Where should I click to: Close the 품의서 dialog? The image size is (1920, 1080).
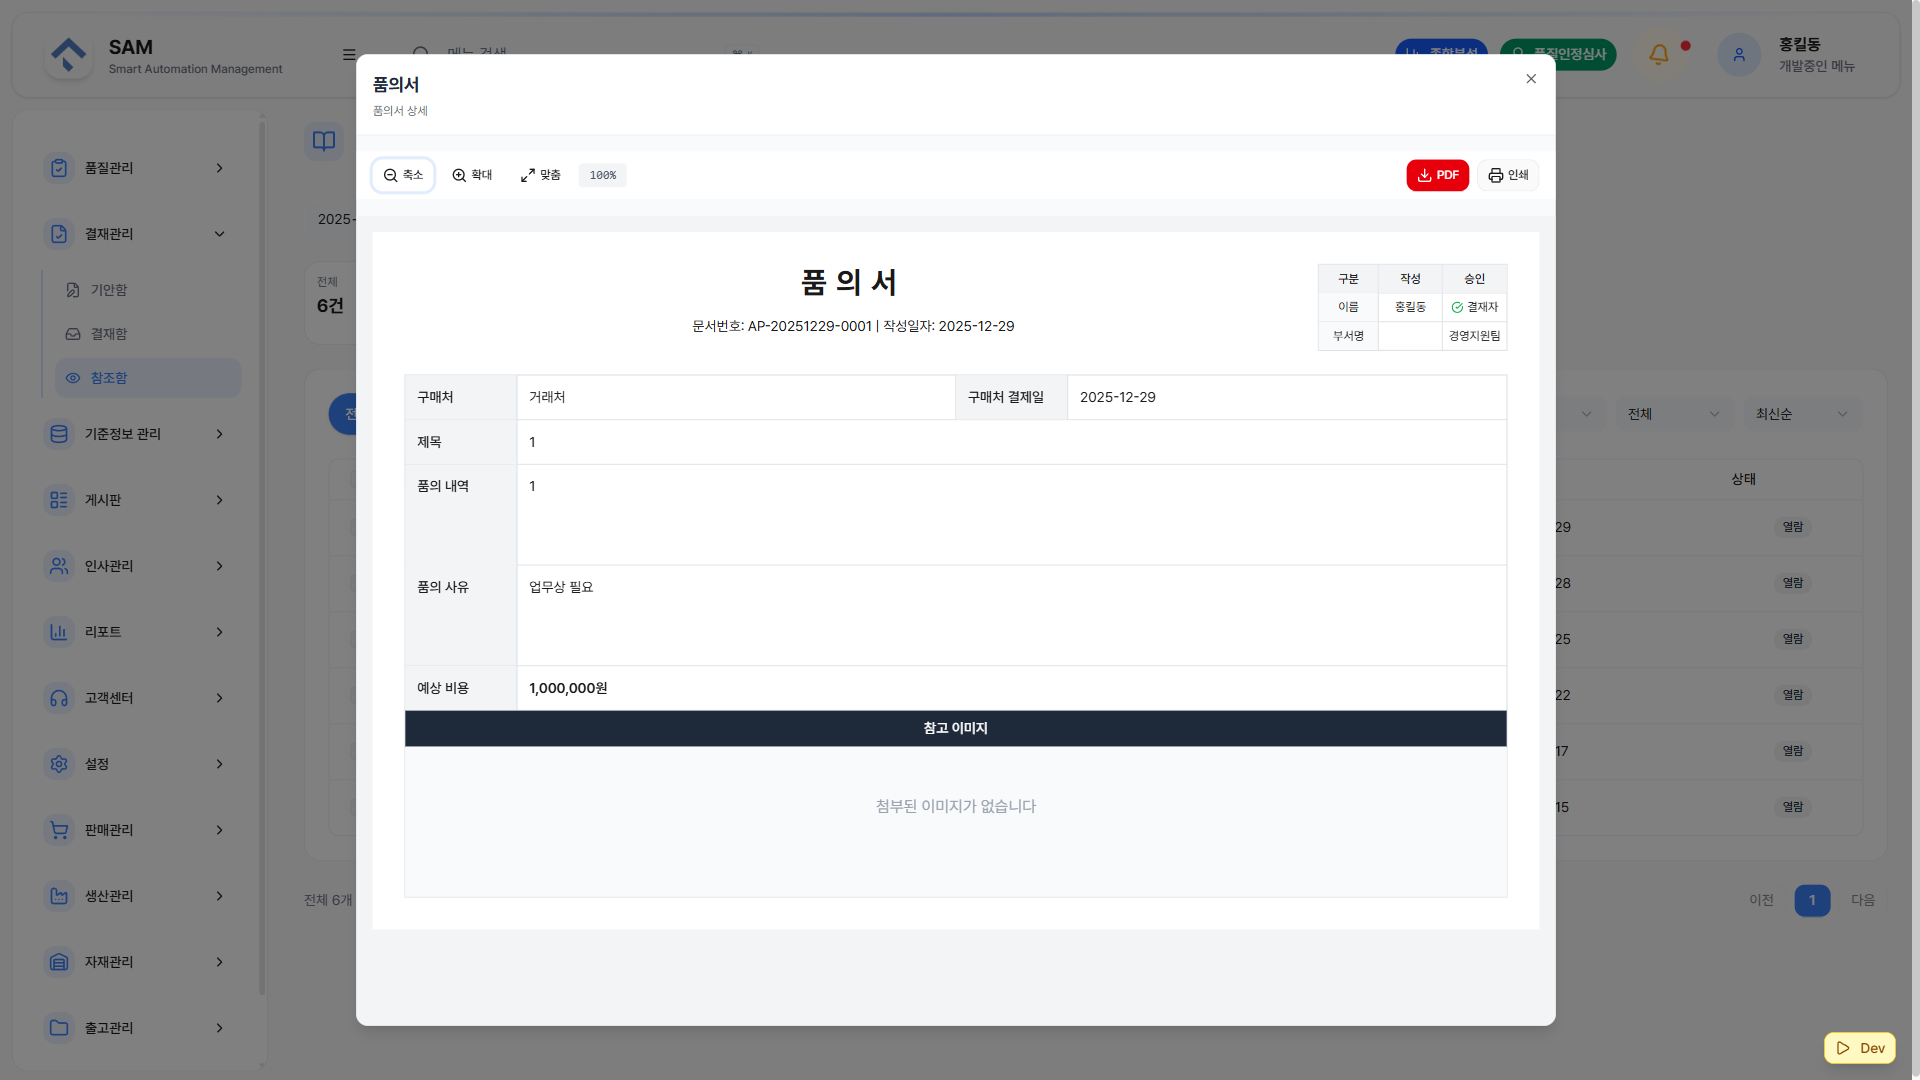click(x=1531, y=79)
